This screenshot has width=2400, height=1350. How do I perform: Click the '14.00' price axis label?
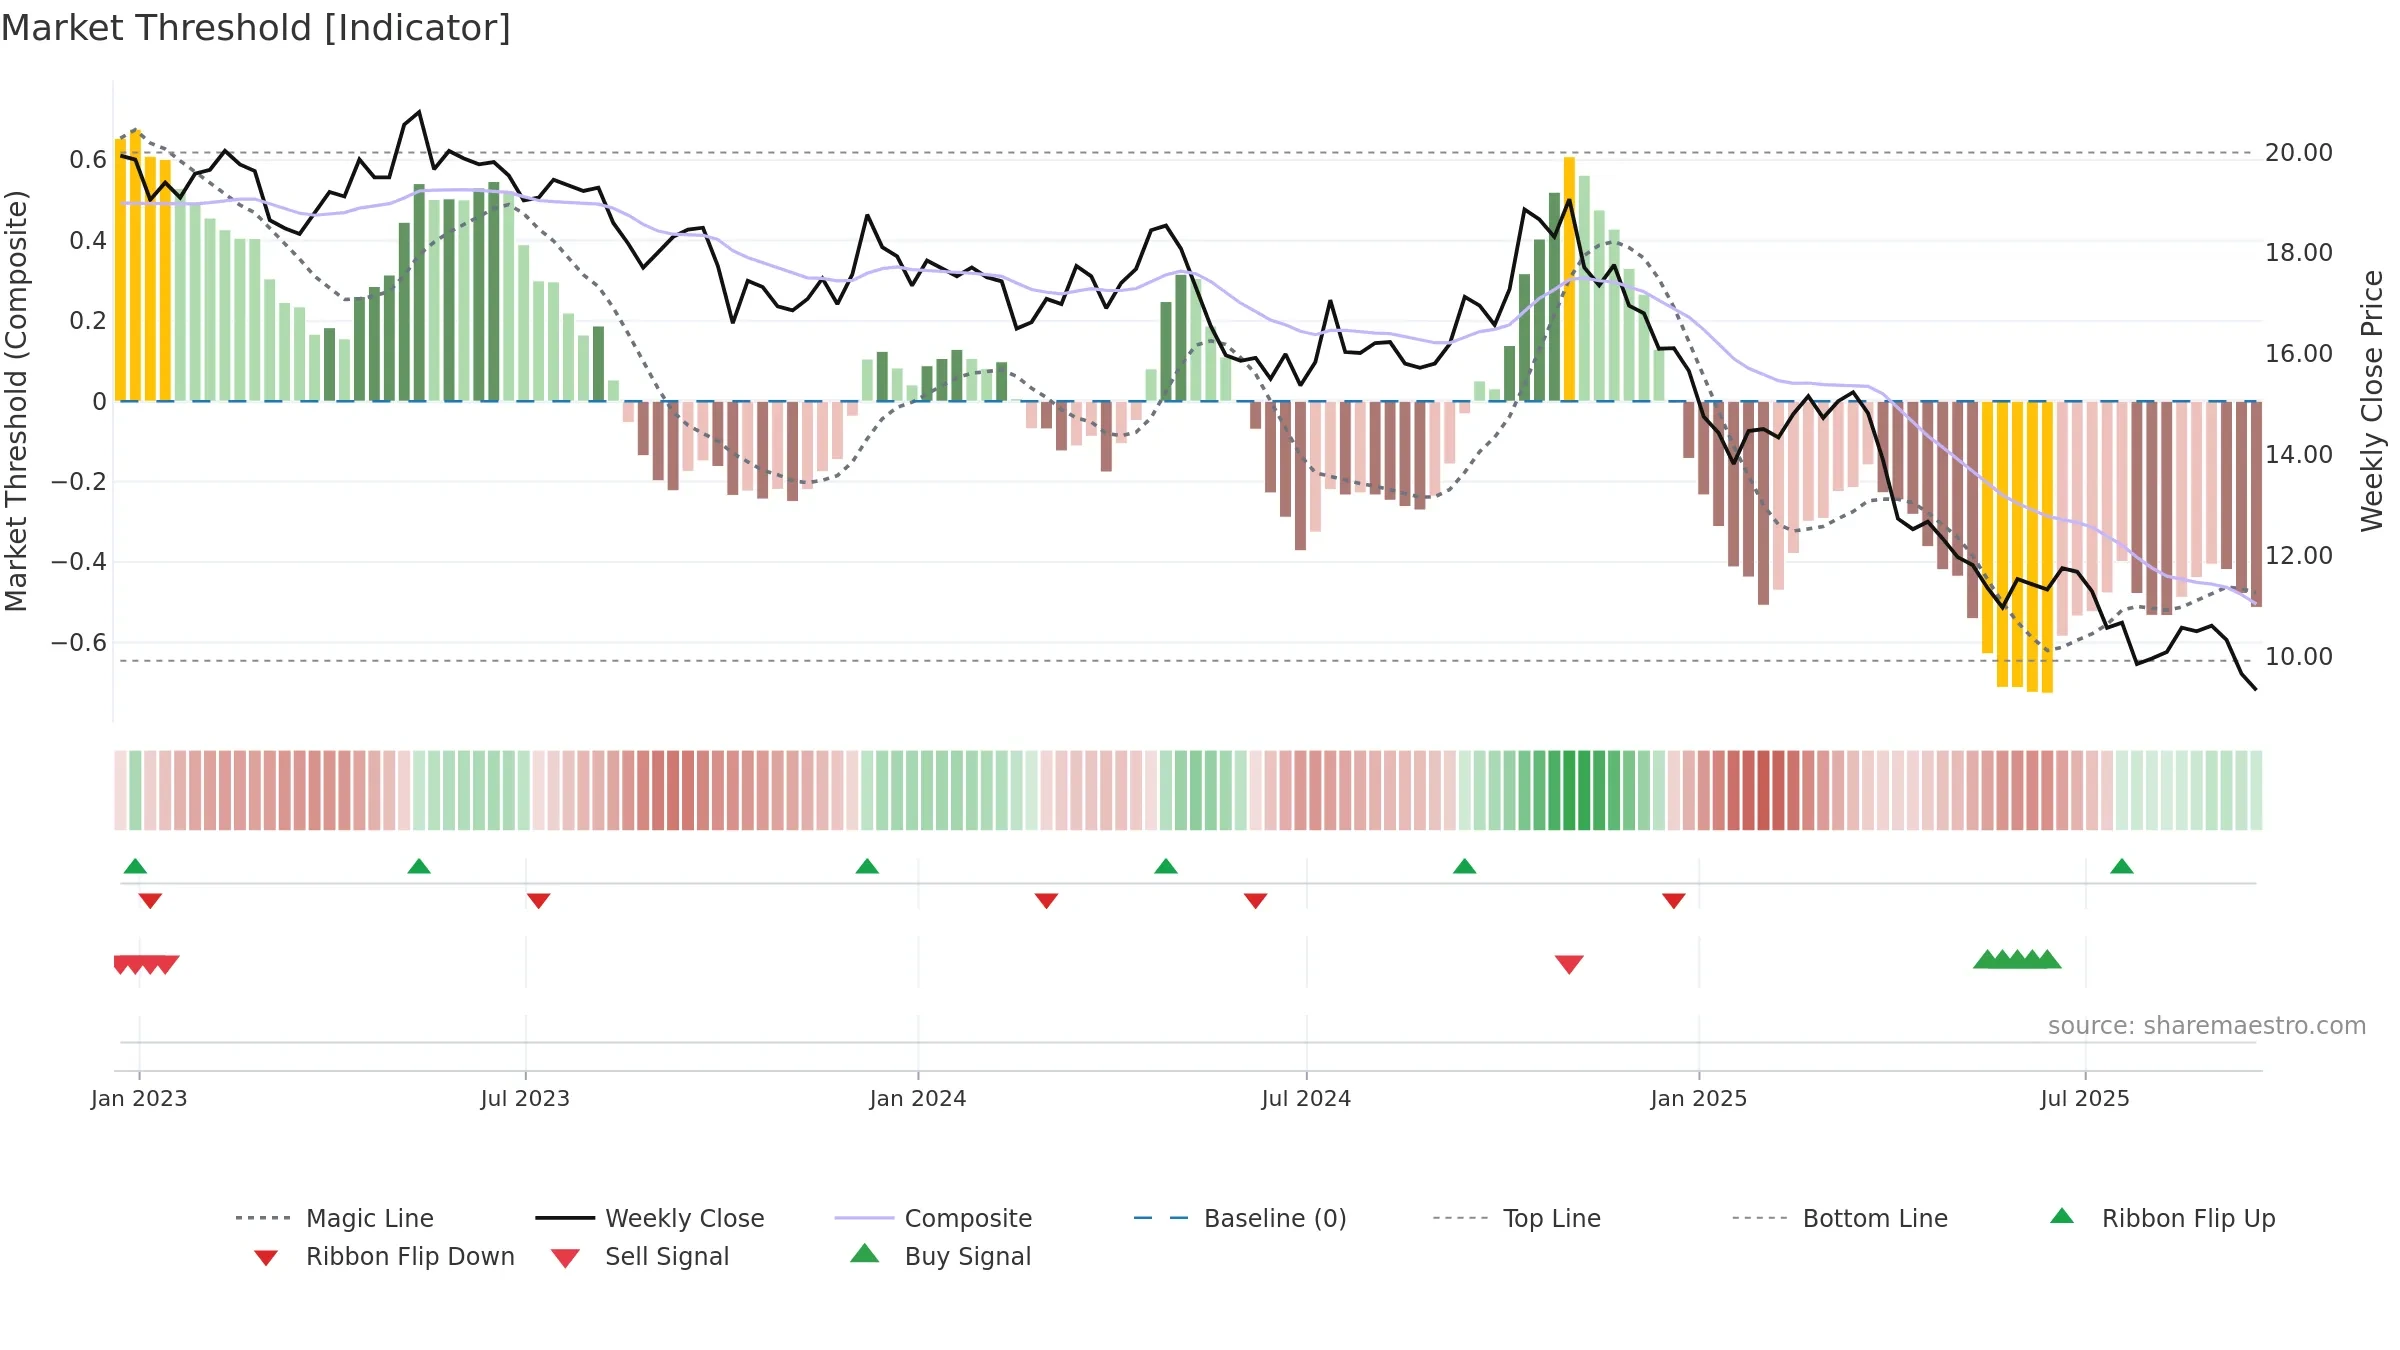pos(2299,455)
